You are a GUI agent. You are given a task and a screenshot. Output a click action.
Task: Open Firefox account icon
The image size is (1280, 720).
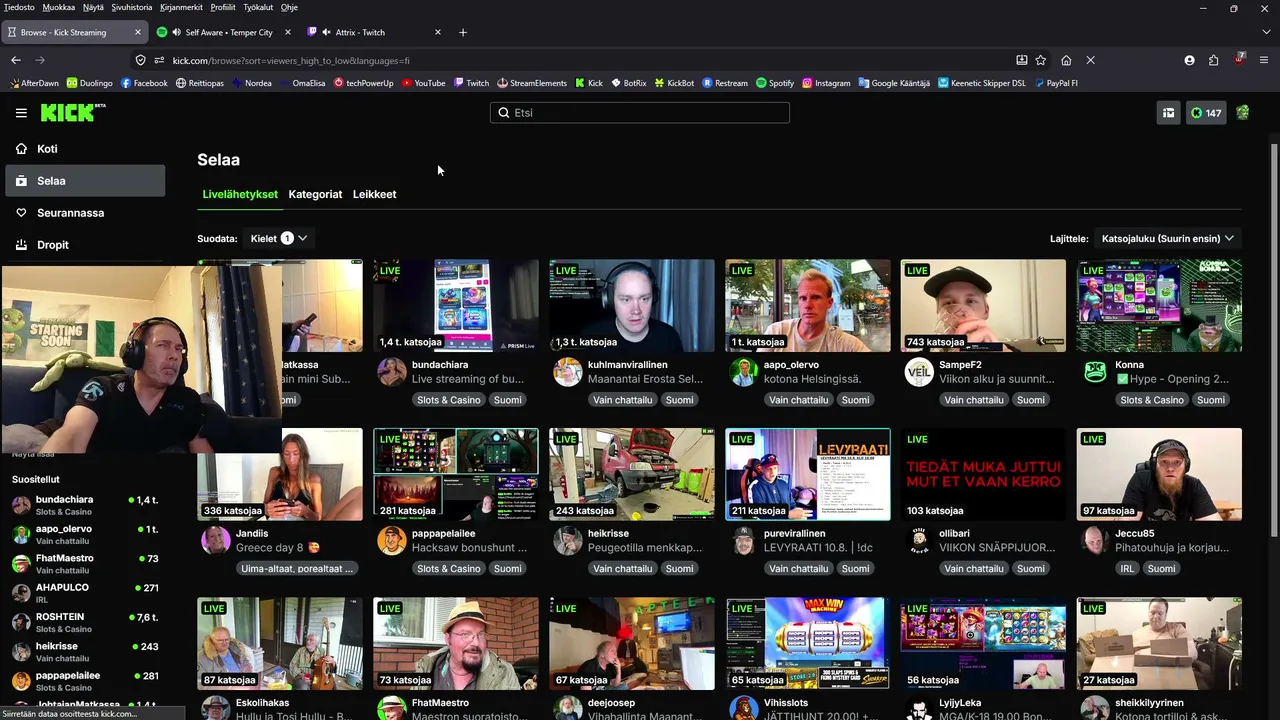coord(1189,60)
